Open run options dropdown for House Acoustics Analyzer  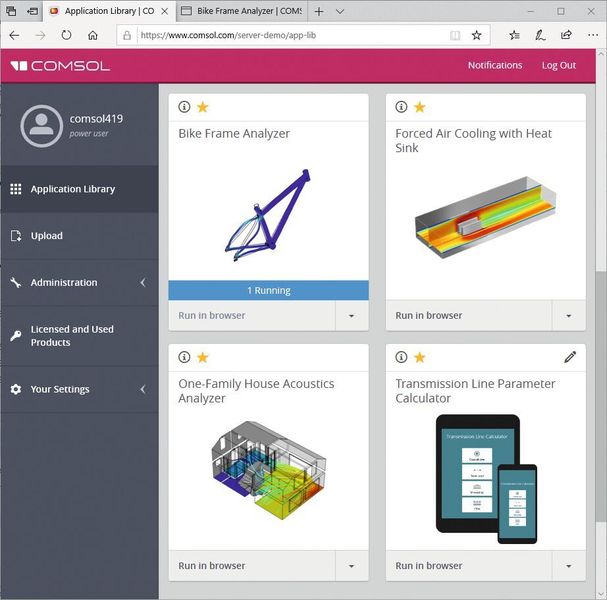coord(352,566)
